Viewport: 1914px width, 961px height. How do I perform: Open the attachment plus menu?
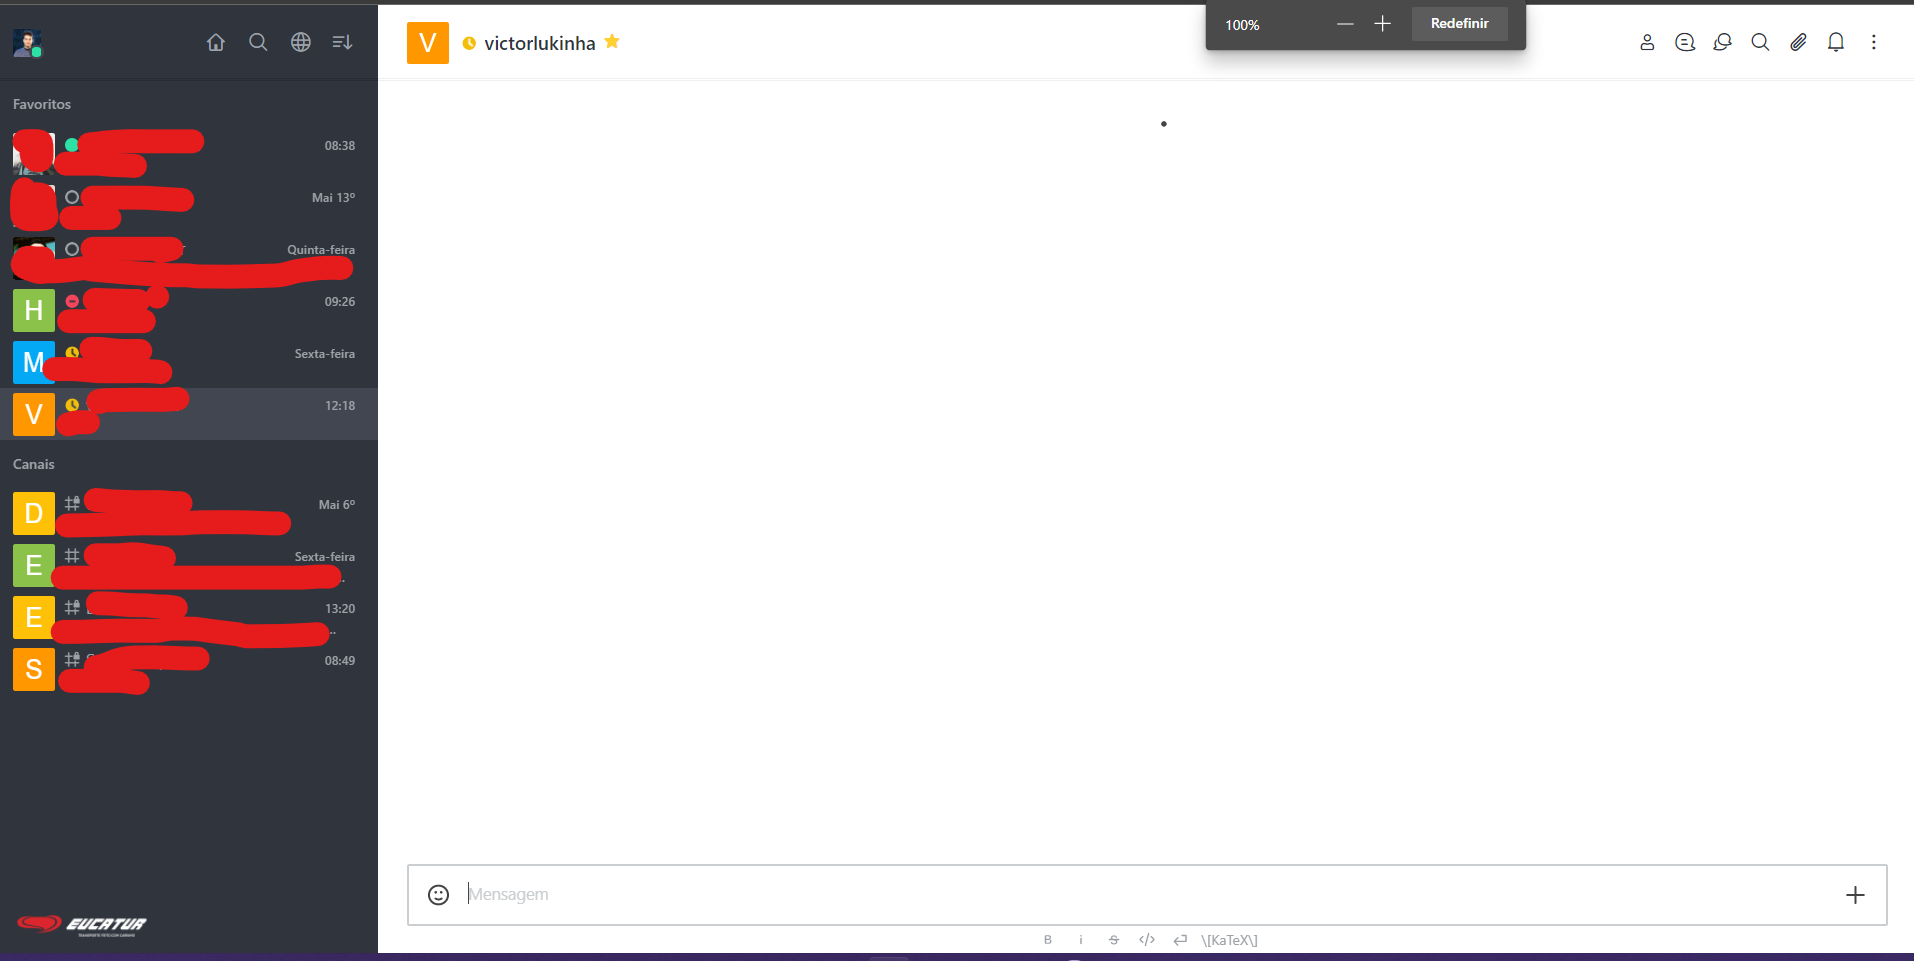tap(1855, 895)
